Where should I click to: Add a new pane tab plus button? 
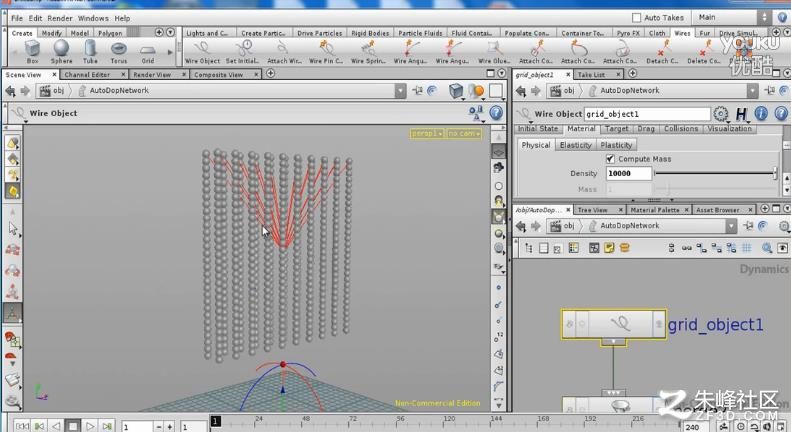(x=271, y=74)
